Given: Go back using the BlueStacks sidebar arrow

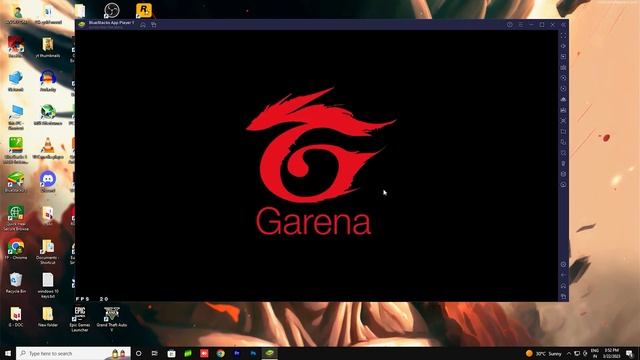Looking at the screenshot, I should (563, 275).
